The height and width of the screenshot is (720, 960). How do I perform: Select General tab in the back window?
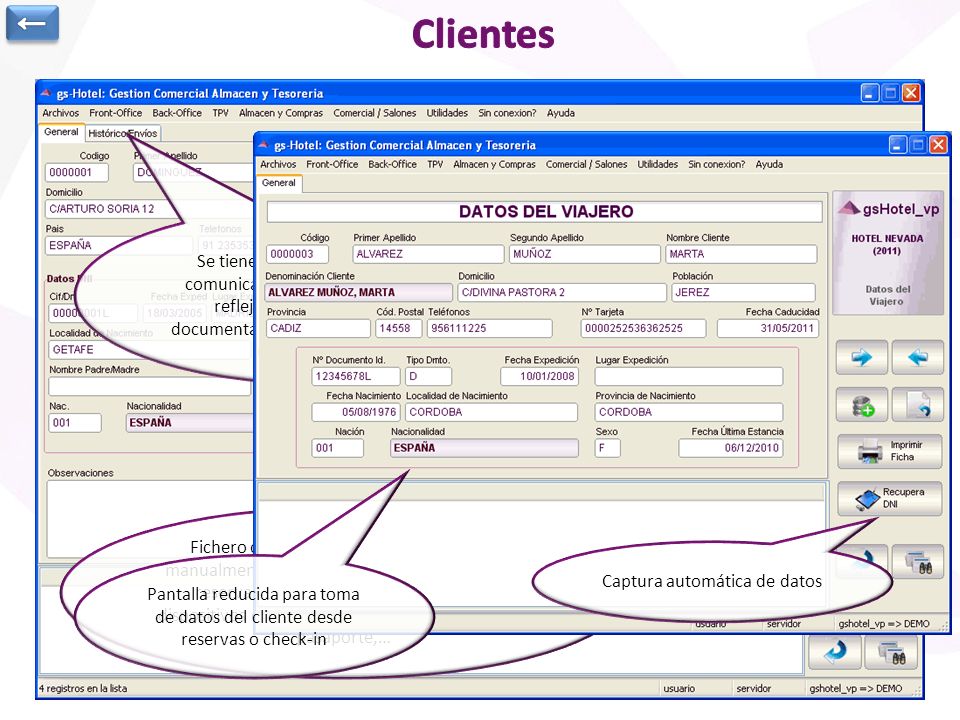[x=61, y=132]
